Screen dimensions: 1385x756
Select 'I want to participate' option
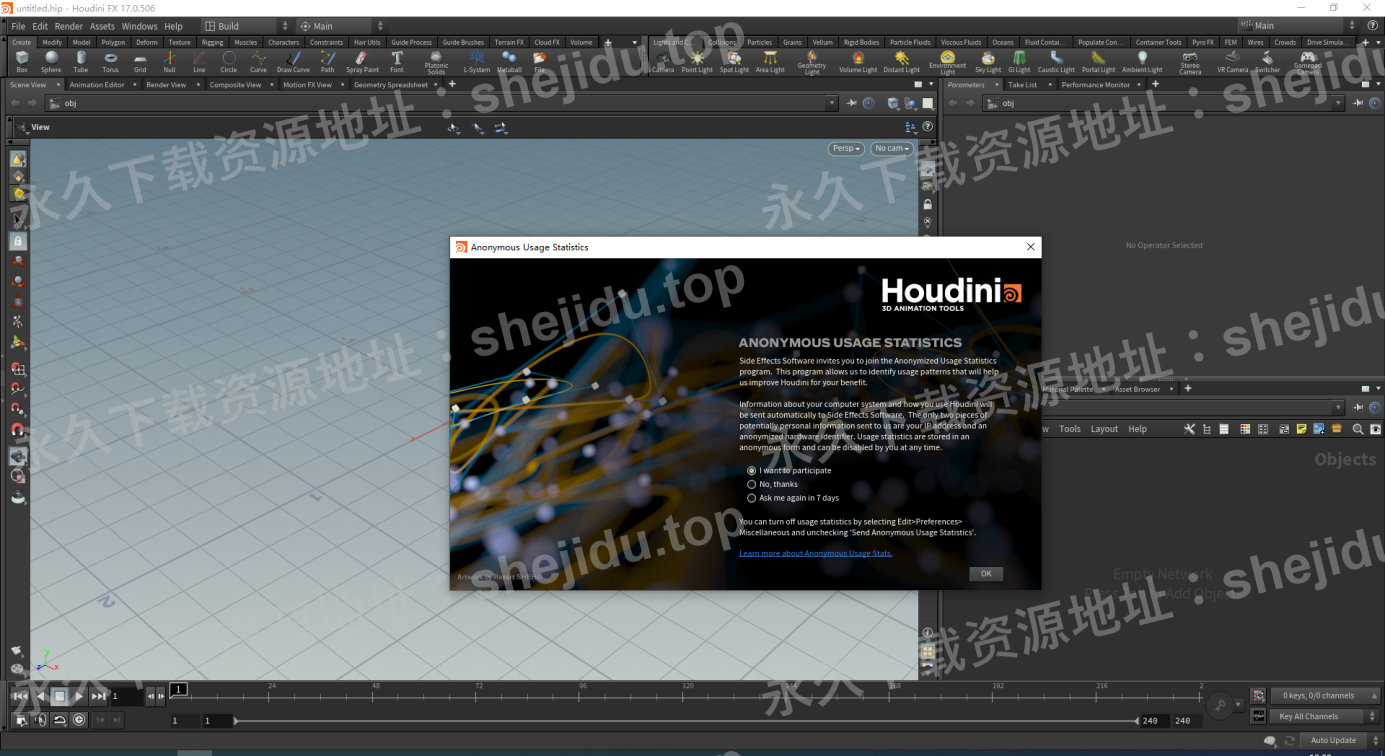(x=789, y=470)
